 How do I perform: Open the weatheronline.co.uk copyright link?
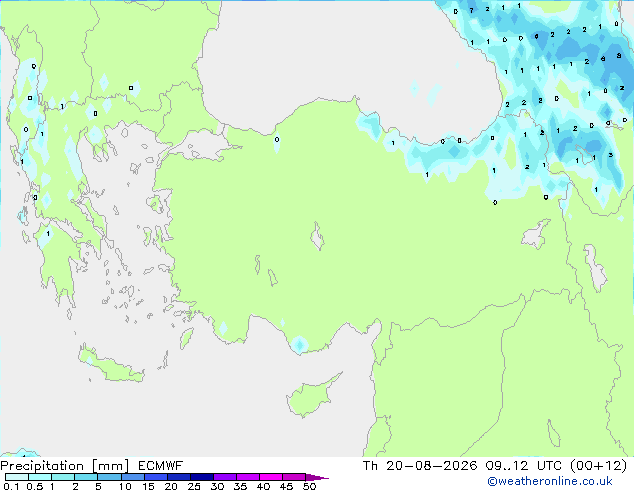(550, 481)
